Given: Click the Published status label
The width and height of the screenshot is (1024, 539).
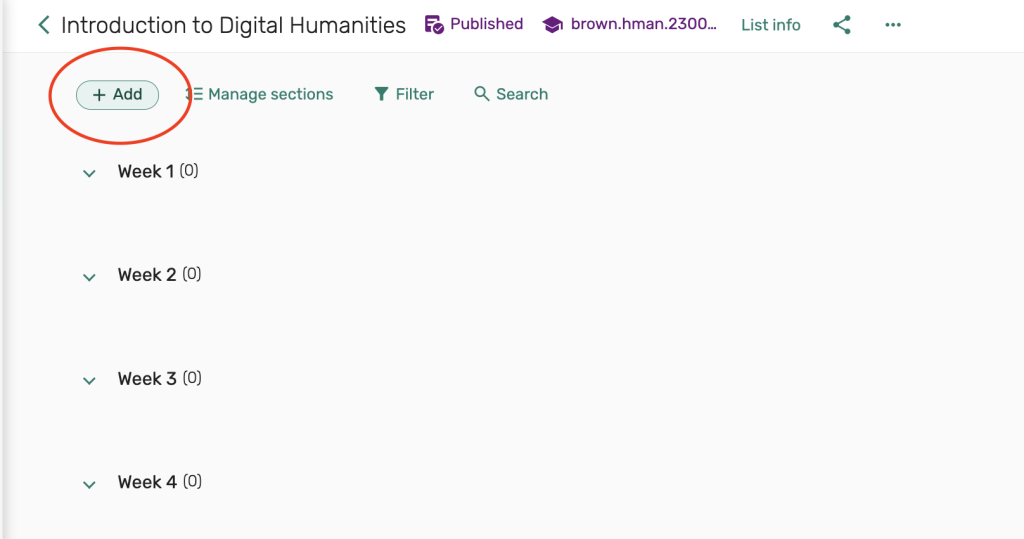Looking at the screenshot, I should point(486,24).
